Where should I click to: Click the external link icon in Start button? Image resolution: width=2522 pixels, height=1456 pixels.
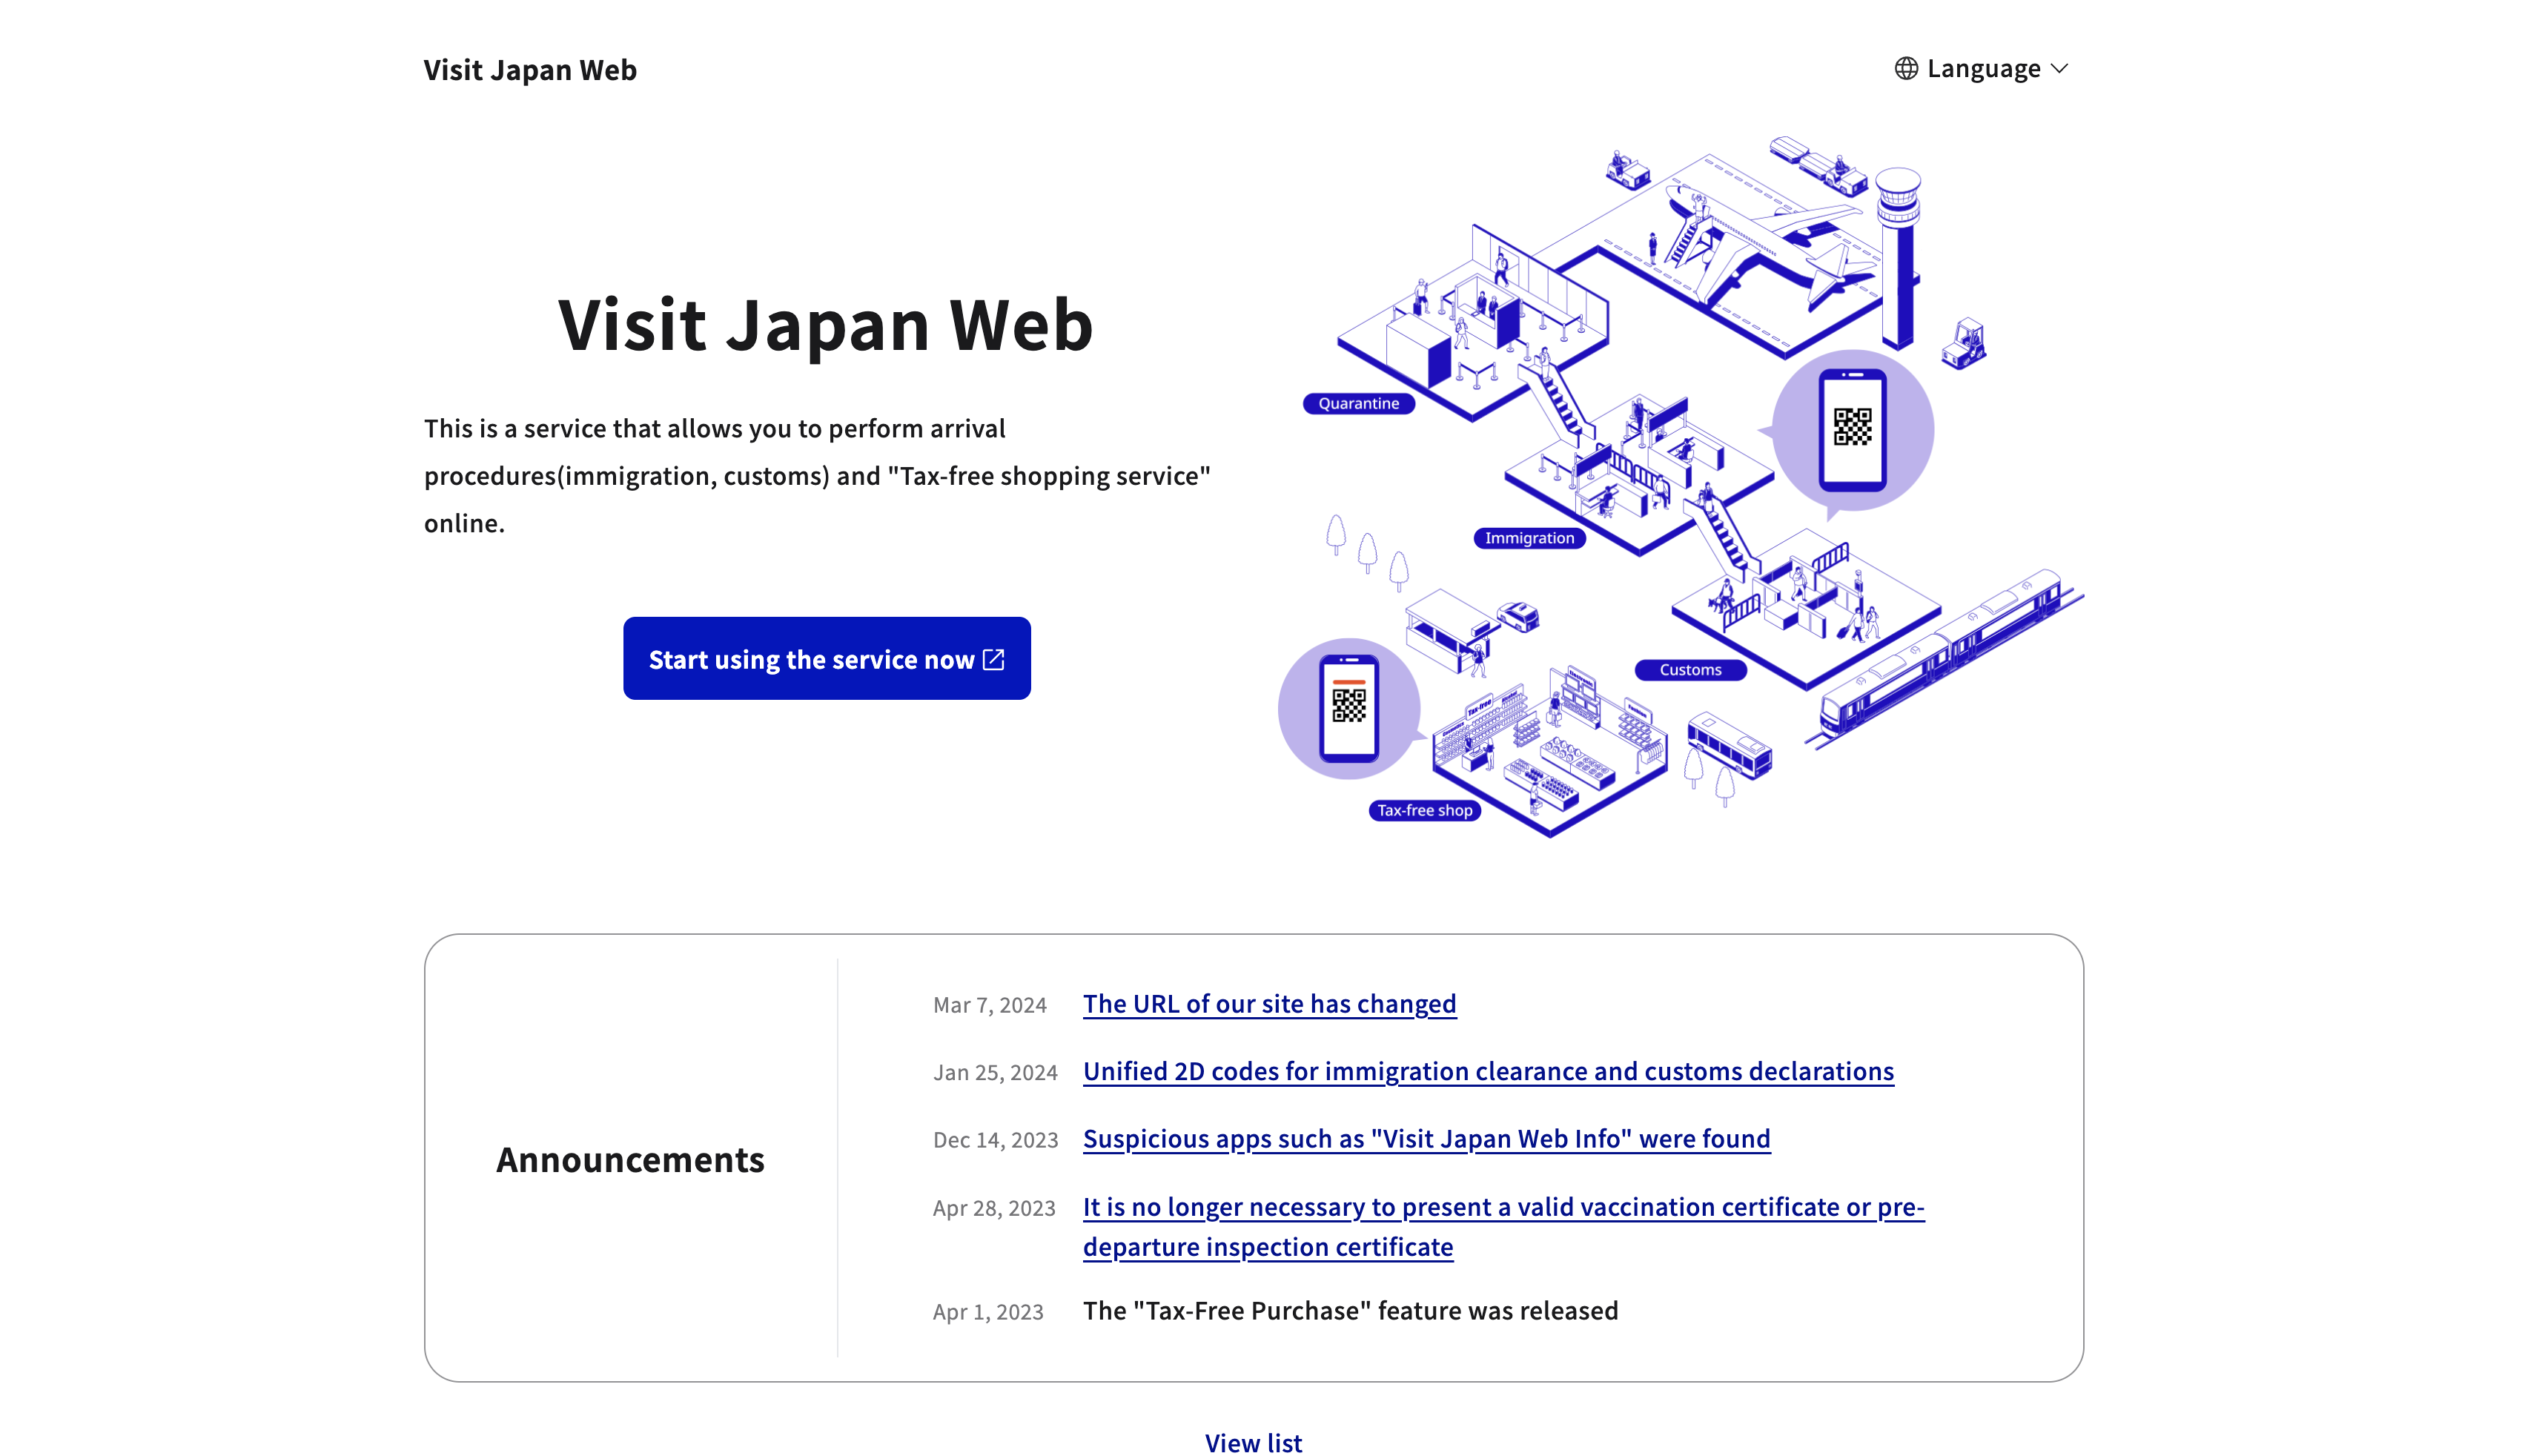tap(993, 659)
